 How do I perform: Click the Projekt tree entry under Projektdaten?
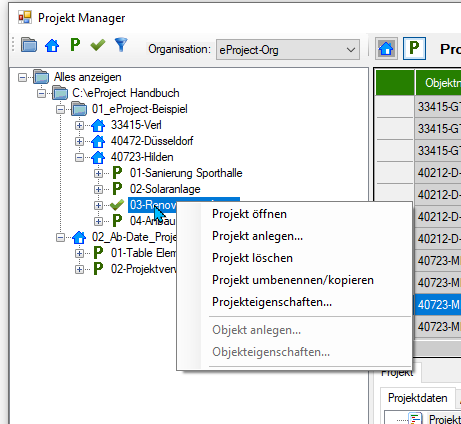point(444,419)
